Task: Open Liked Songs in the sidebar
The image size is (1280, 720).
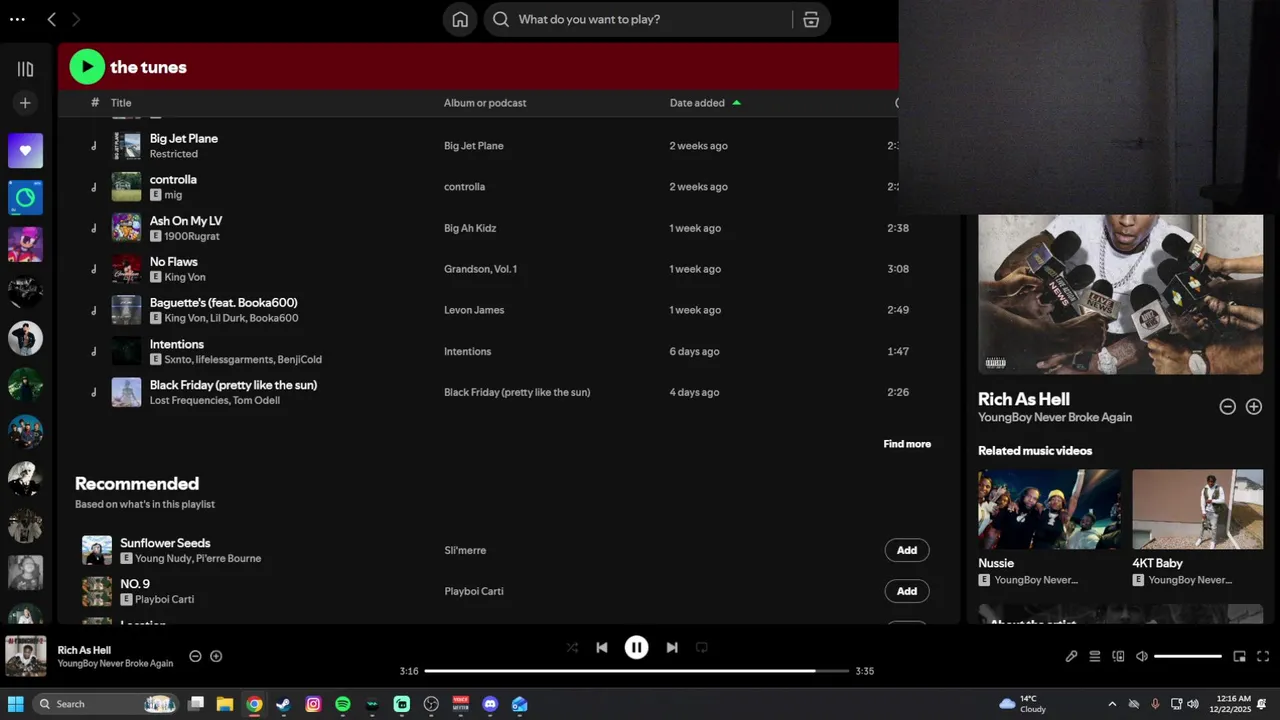Action: tap(25, 150)
